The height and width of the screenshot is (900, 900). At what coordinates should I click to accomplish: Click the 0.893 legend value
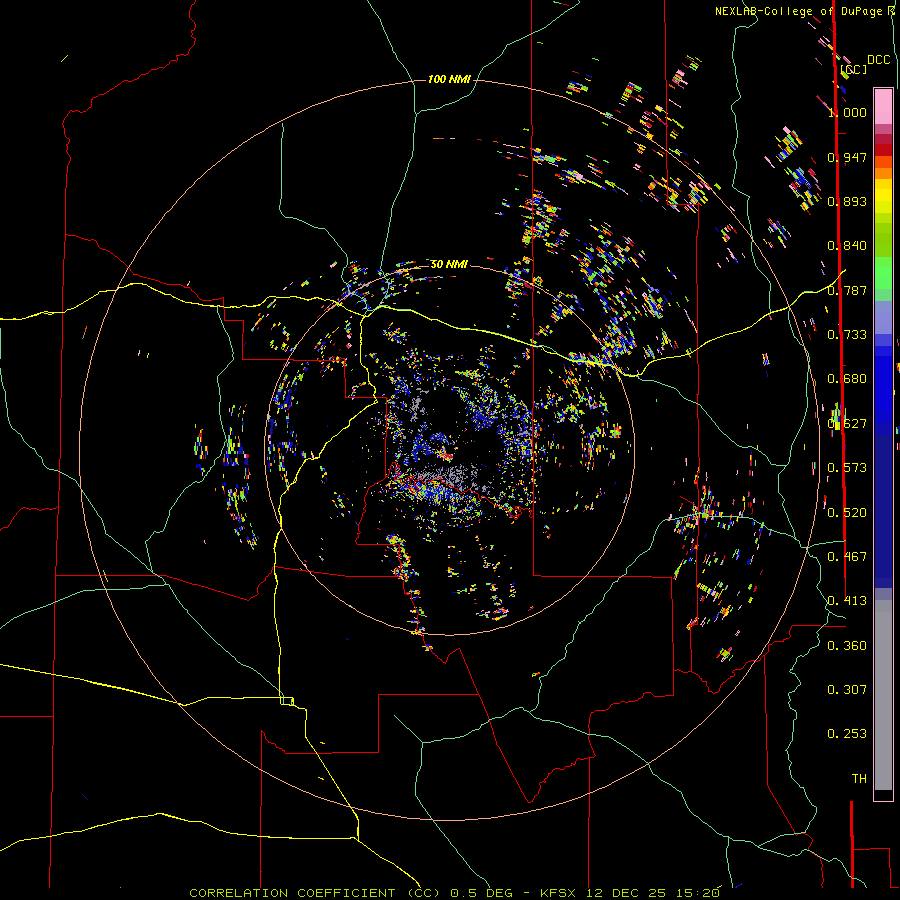[847, 201]
